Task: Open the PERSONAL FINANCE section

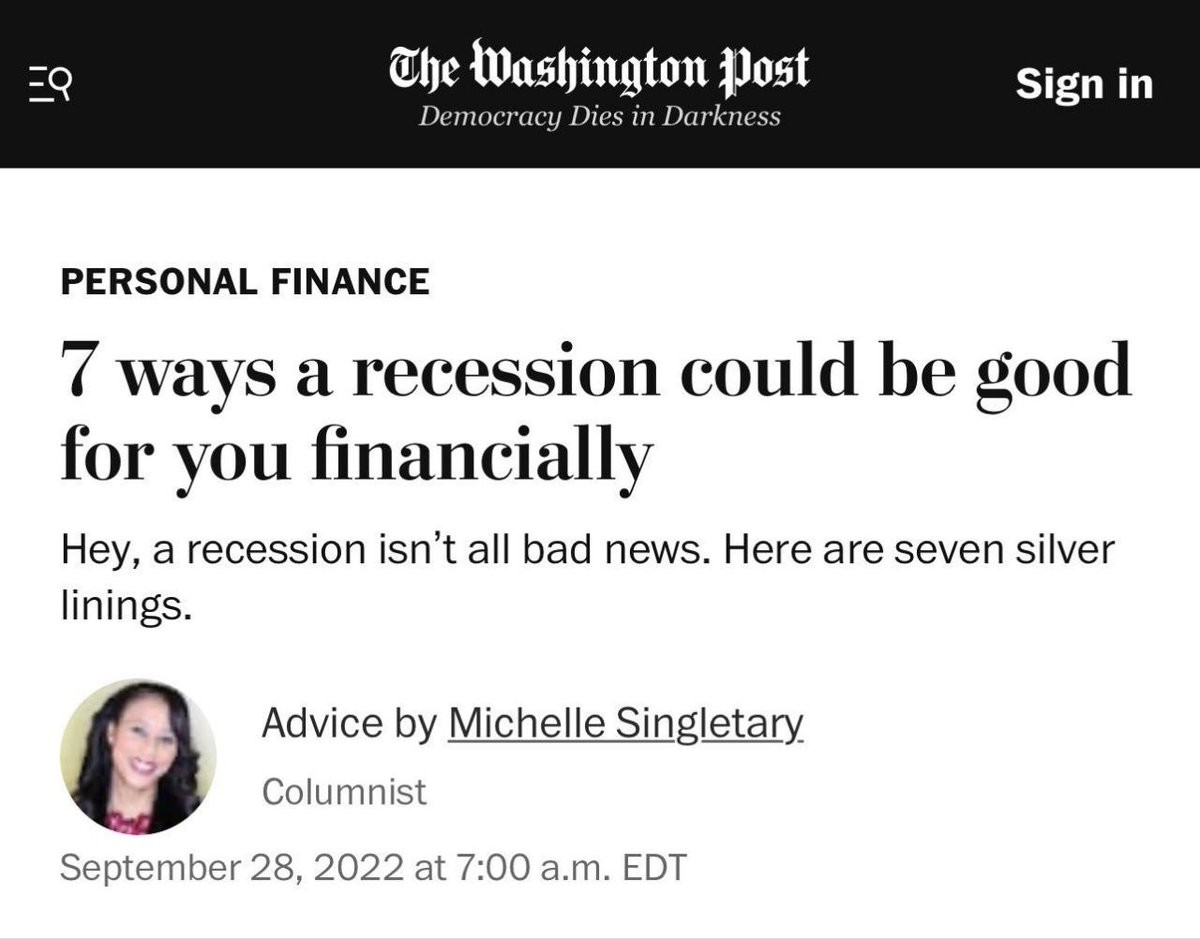Action: tap(245, 281)
